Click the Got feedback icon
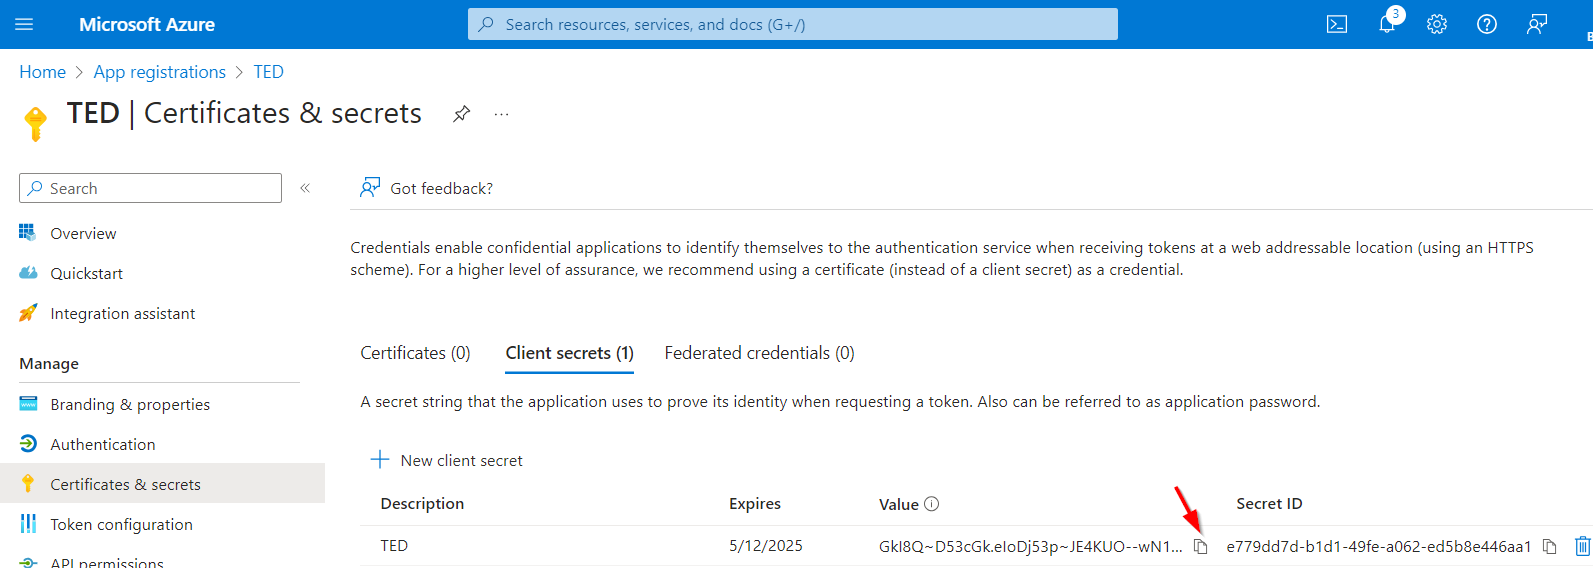Viewport: 1593px width, 568px height. 370,187
